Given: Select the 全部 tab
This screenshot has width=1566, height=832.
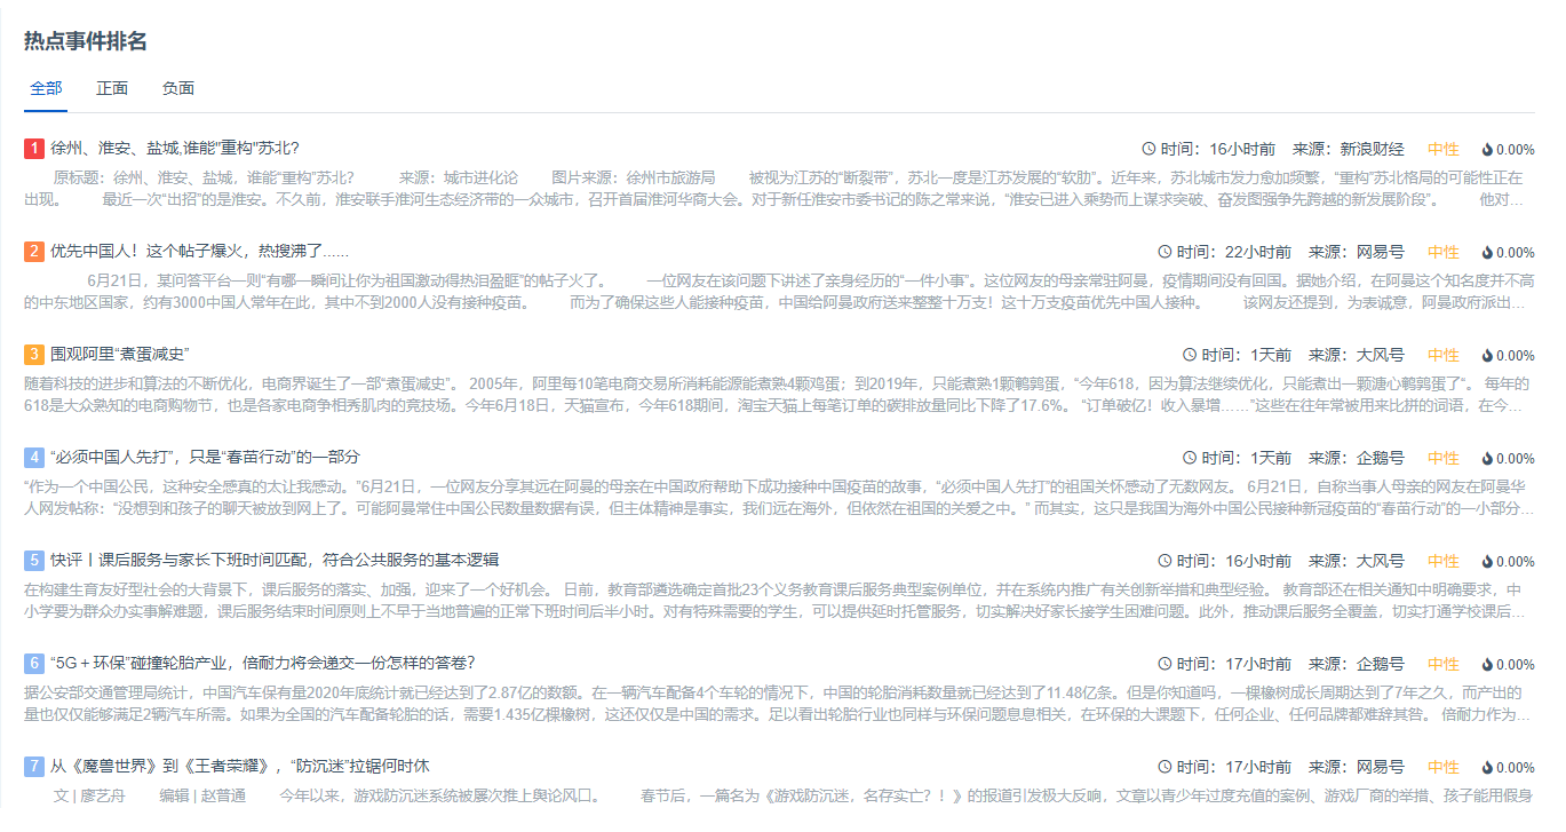Looking at the screenshot, I should 46,88.
